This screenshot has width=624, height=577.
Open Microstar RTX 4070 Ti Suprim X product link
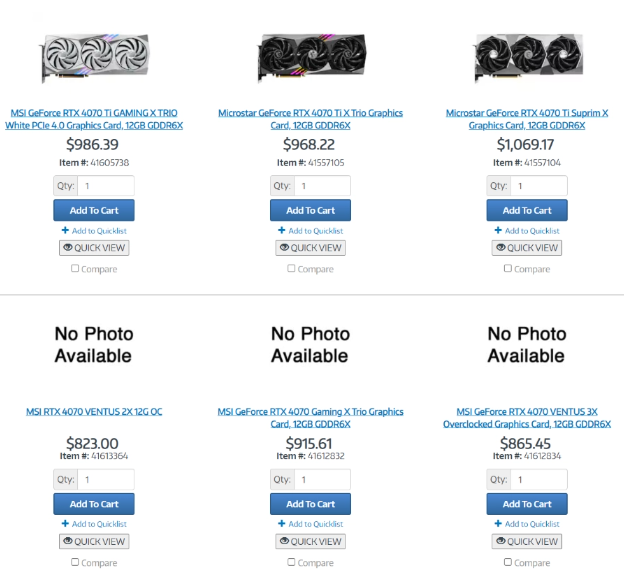click(x=526, y=119)
